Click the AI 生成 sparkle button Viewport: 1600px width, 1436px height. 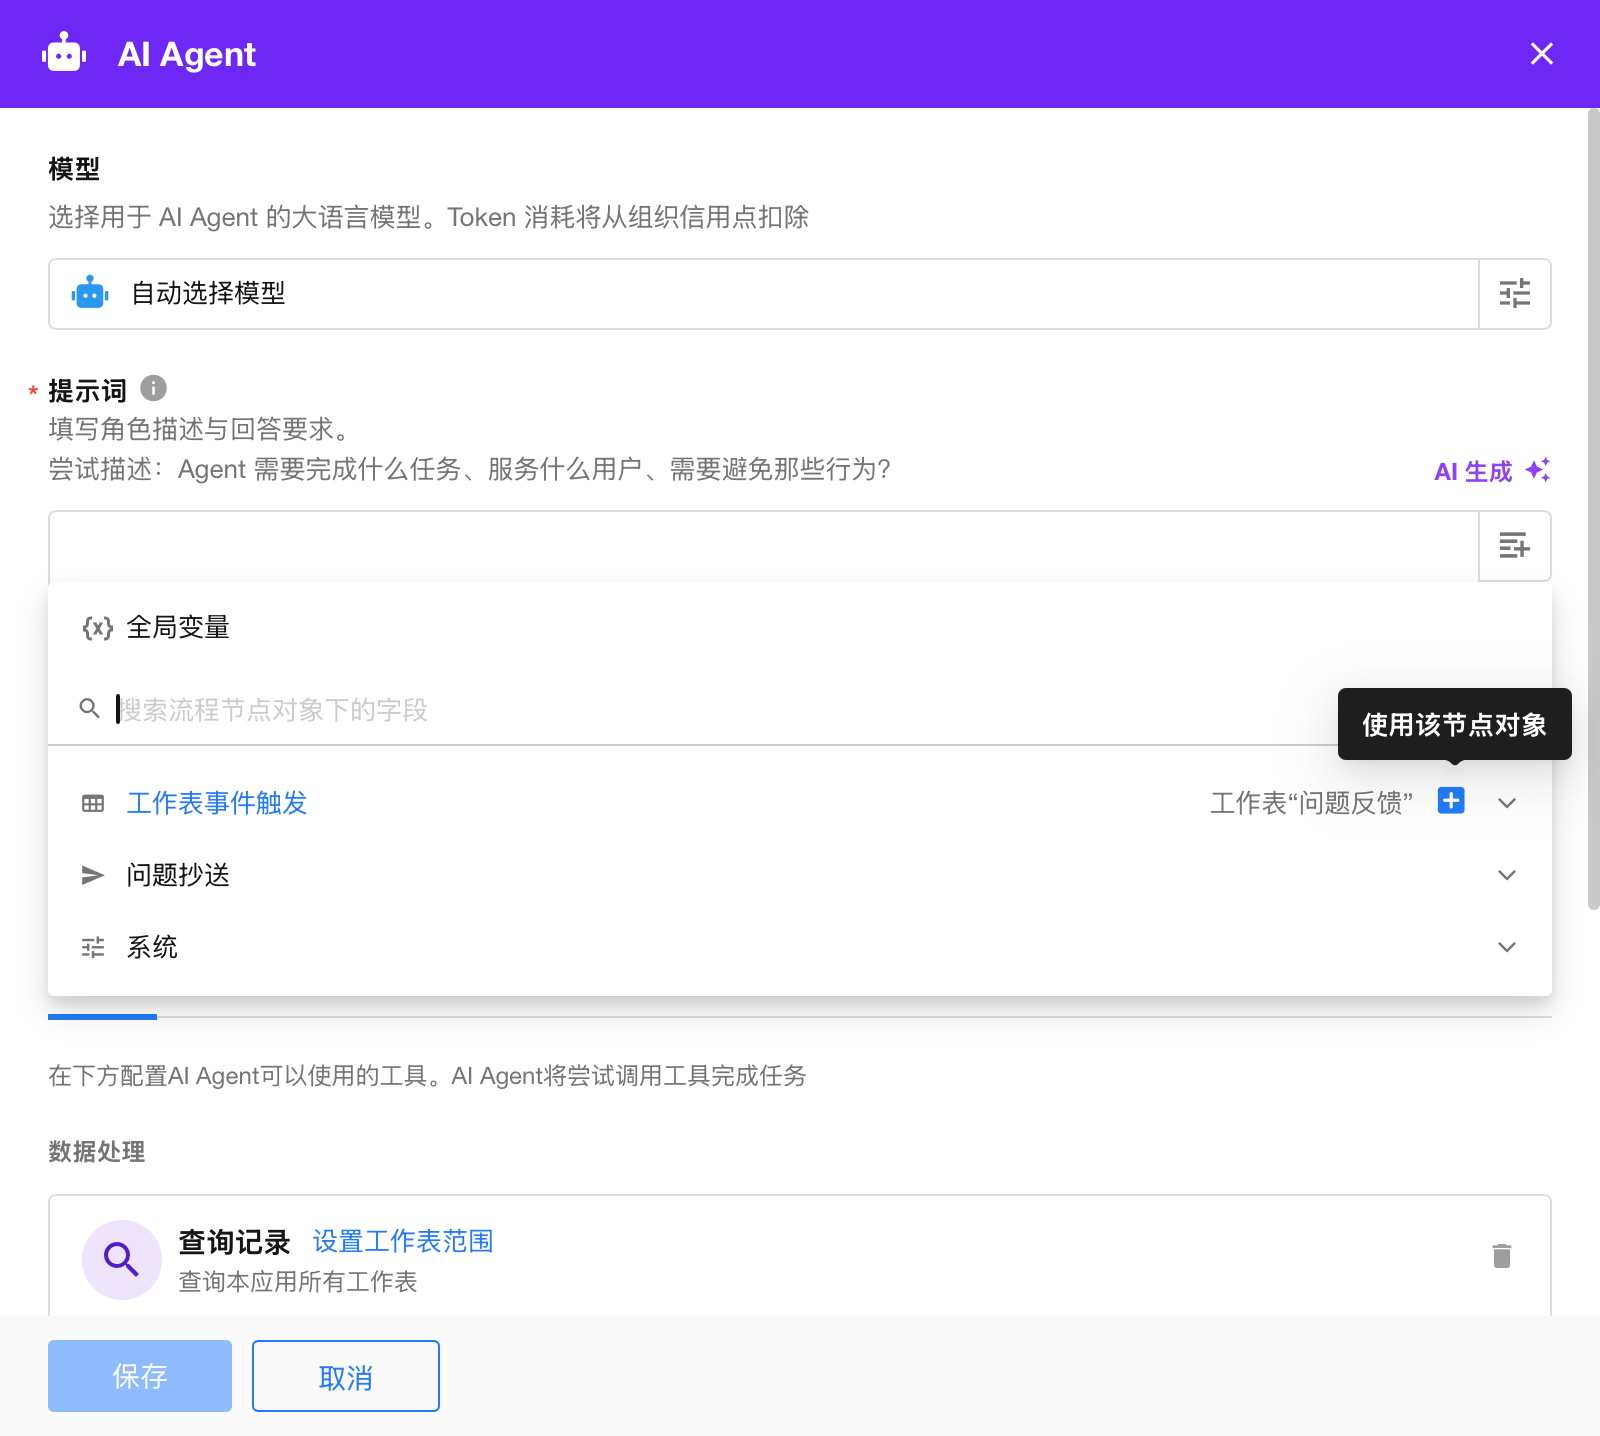pyautogui.click(x=1491, y=471)
